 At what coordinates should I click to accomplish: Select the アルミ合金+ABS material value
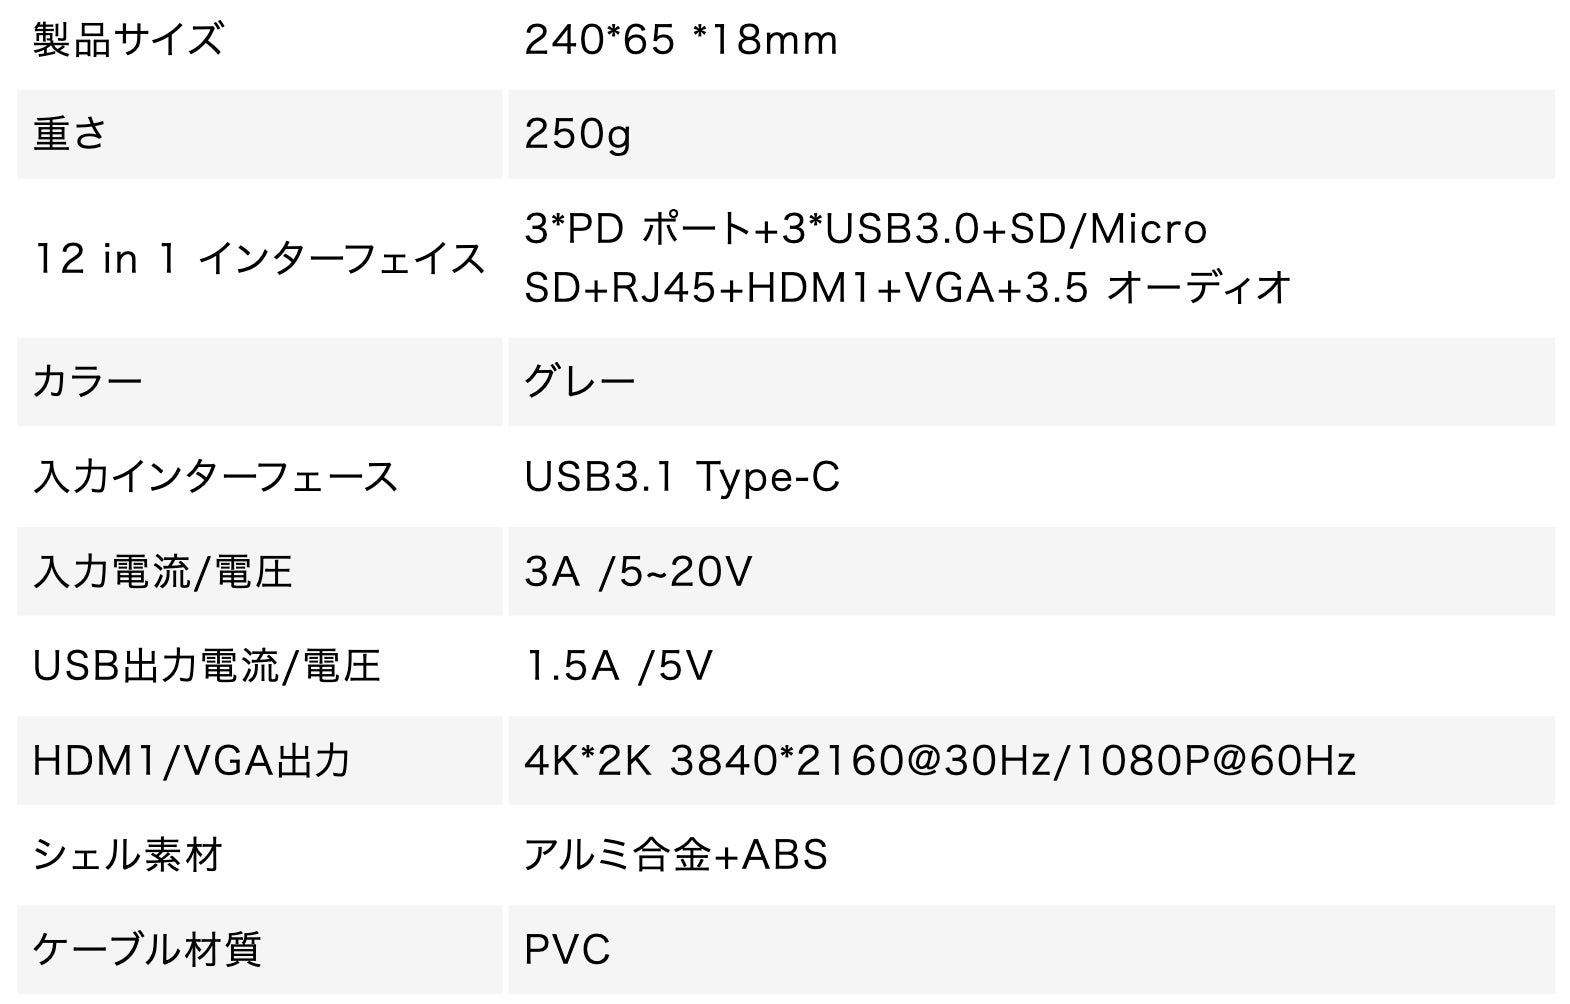[x=676, y=855]
